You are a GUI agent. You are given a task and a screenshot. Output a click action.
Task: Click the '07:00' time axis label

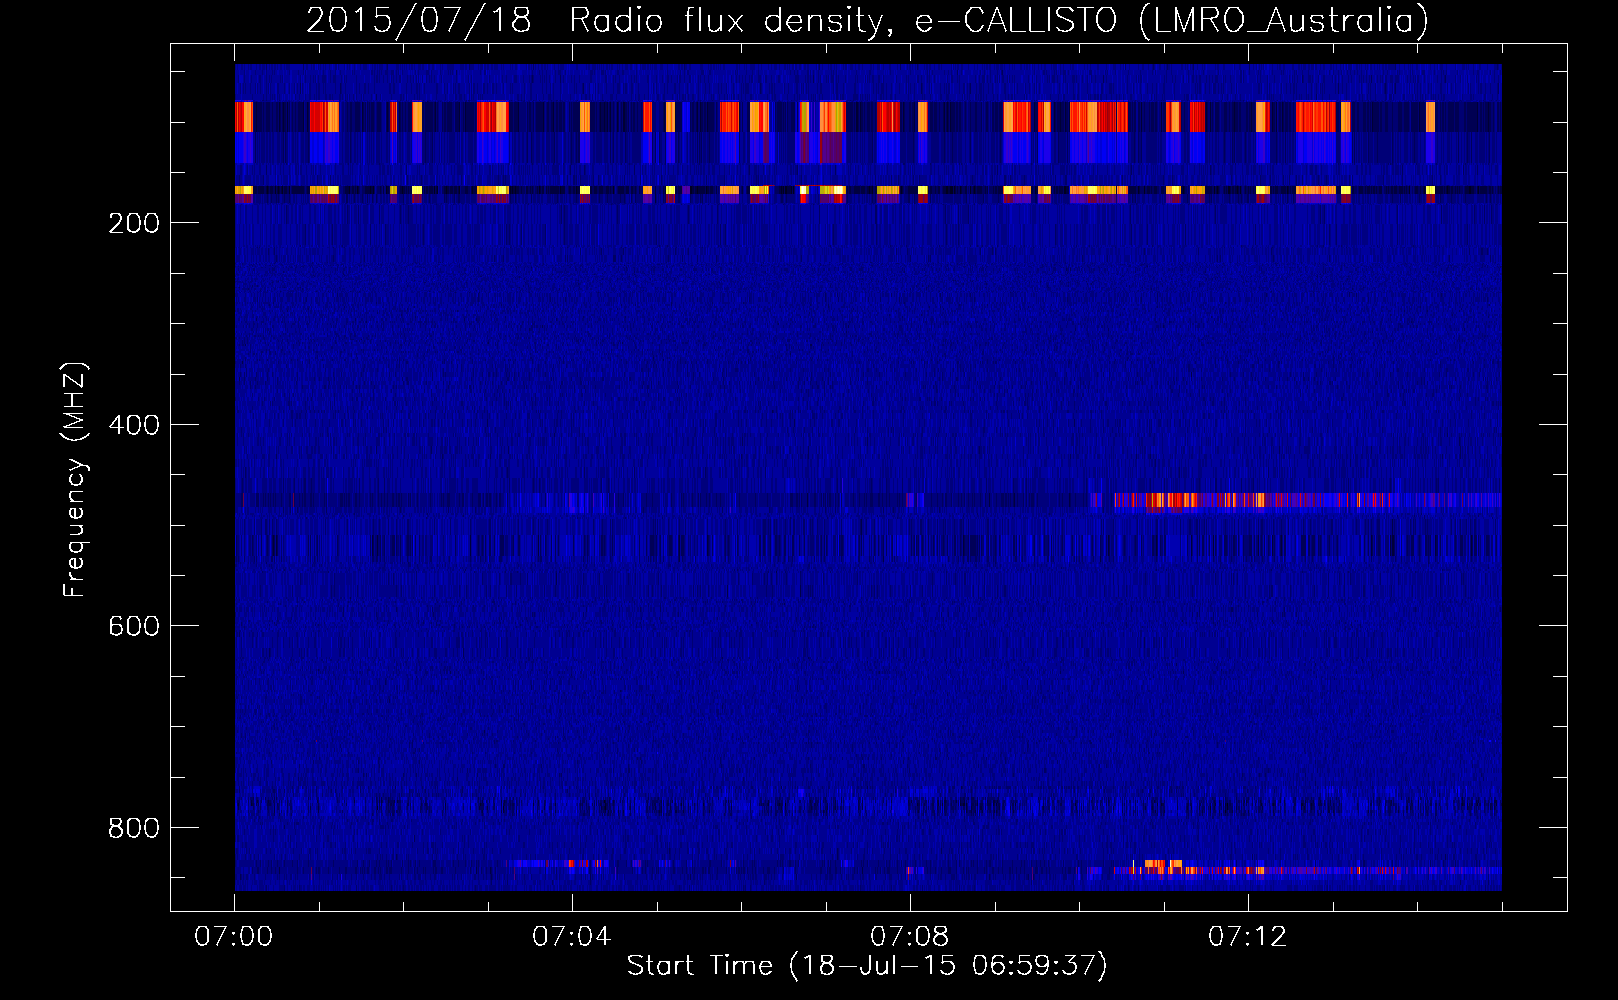click(234, 937)
